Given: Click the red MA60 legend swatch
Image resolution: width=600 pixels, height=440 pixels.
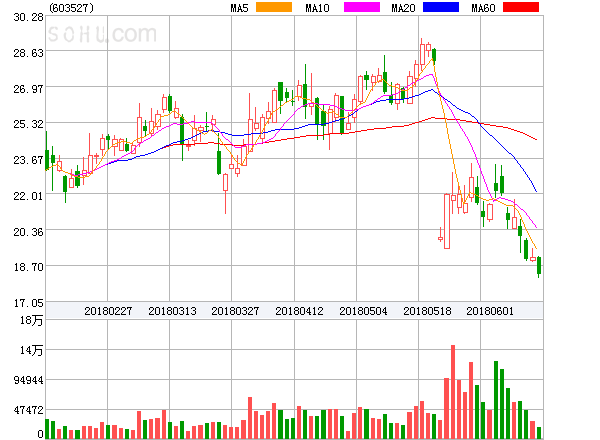Looking at the screenshot, I should point(521,7).
